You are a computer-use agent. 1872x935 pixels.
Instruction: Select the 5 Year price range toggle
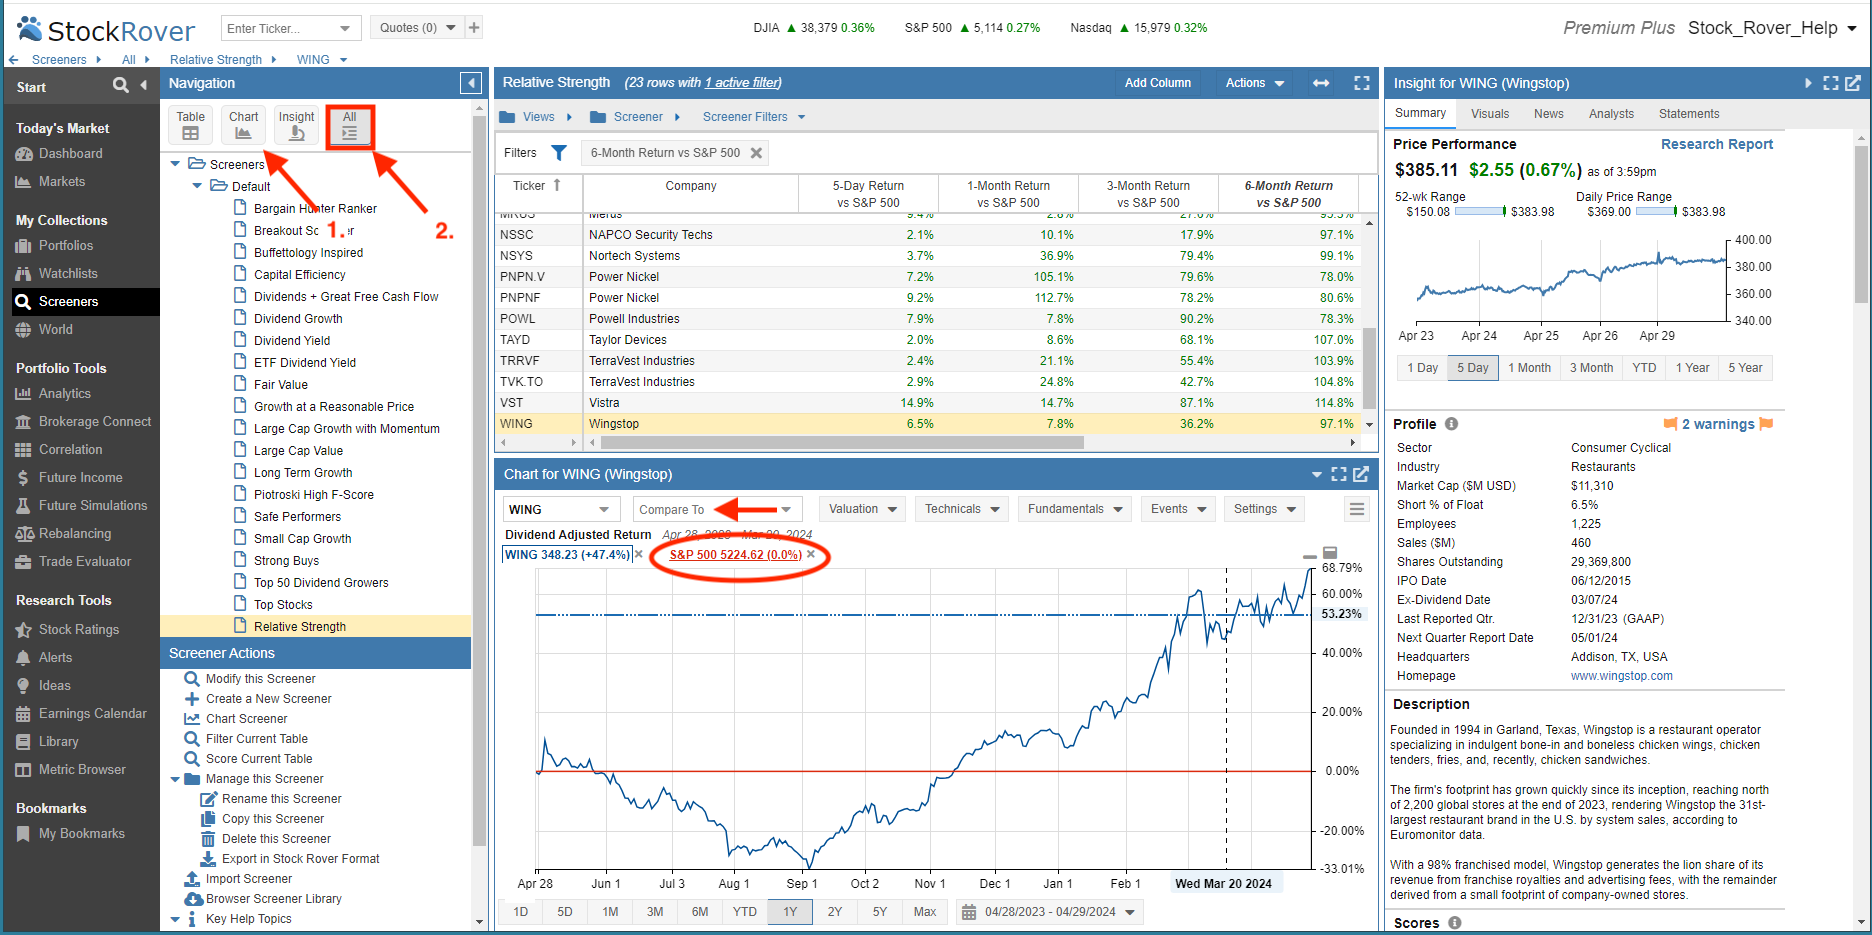click(1745, 368)
